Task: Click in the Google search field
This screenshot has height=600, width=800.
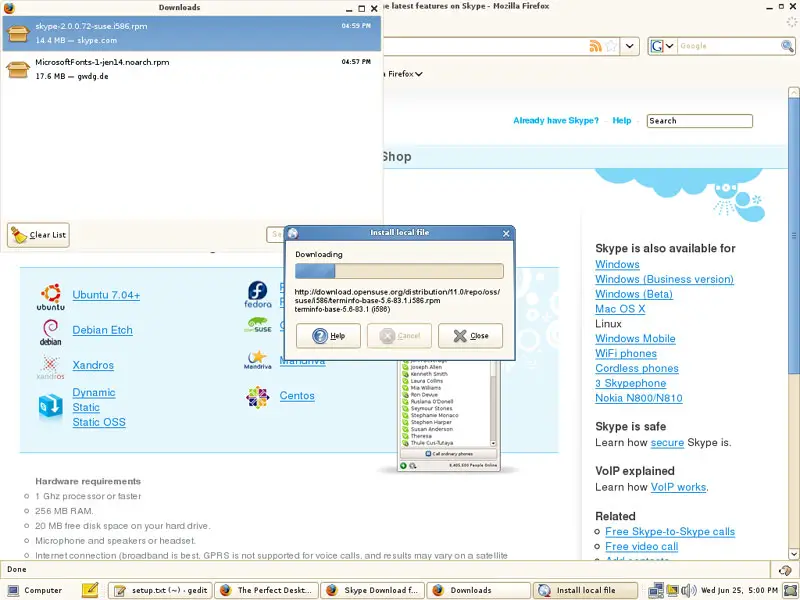Action: (729, 46)
